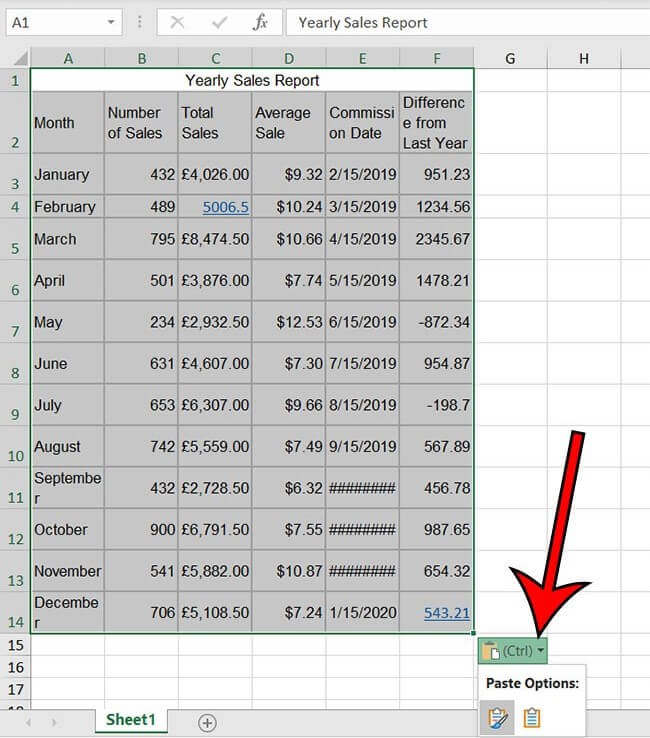Choose the paintbrush Formatting paste option
Image resolution: width=650 pixels, height=738 pixels.
click(497, 717)
